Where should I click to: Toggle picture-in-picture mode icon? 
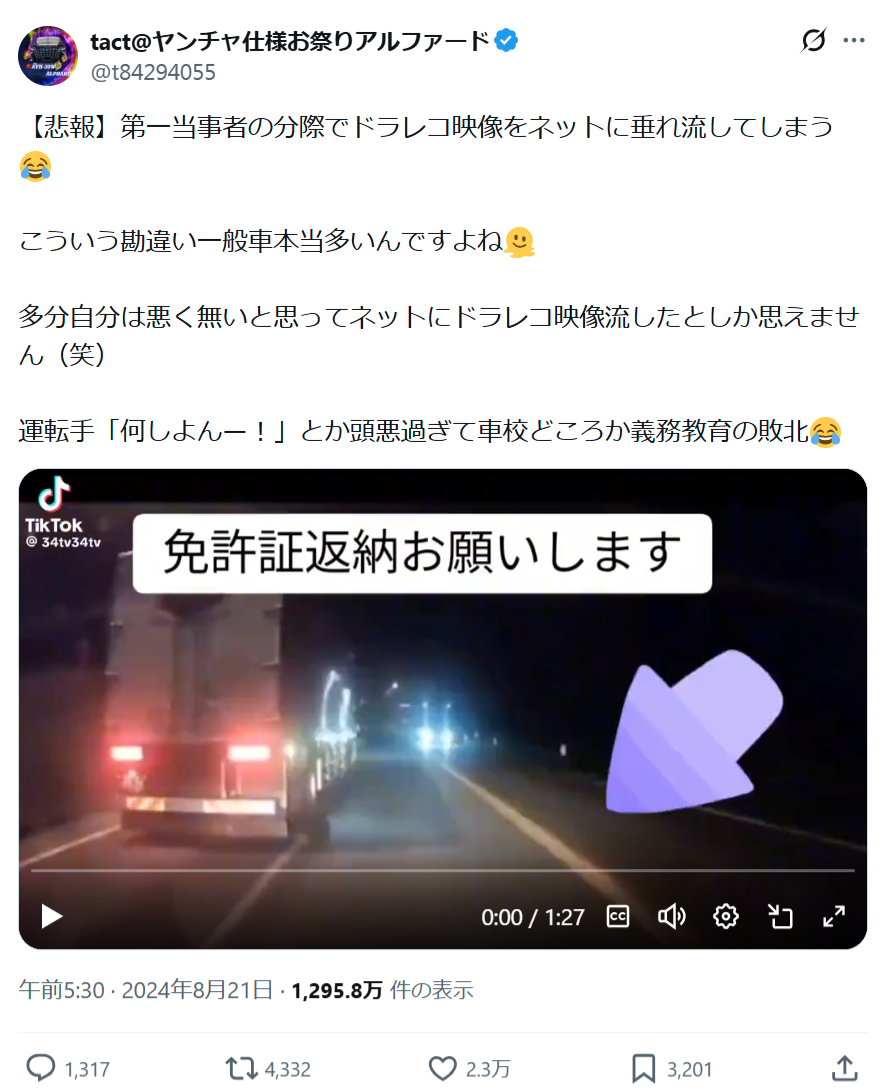(780, 916)
